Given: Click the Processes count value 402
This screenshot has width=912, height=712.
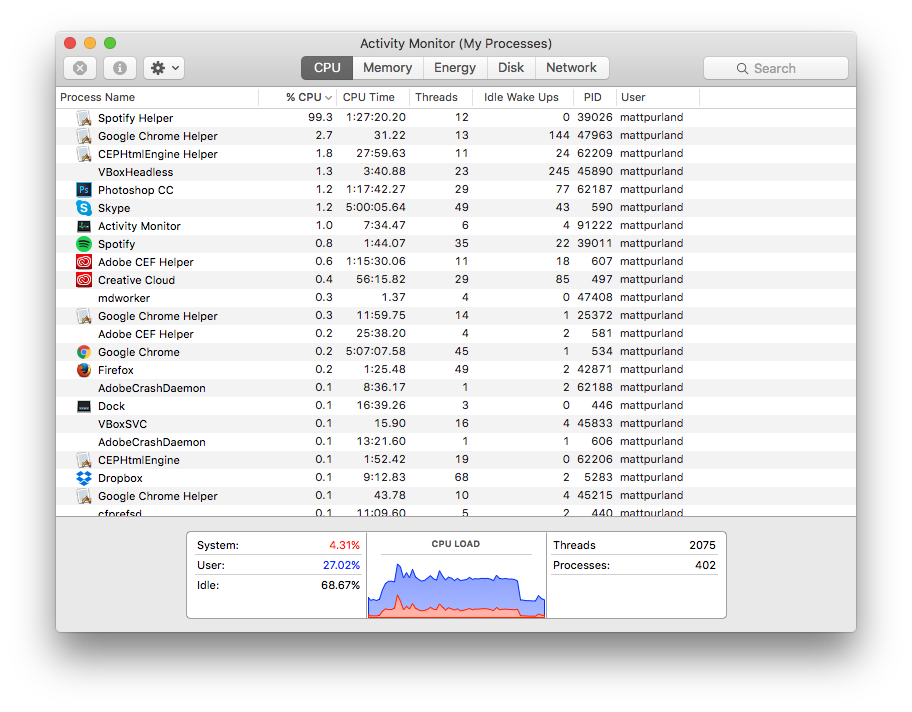Looking at the screenshot, I should (706, 565).
